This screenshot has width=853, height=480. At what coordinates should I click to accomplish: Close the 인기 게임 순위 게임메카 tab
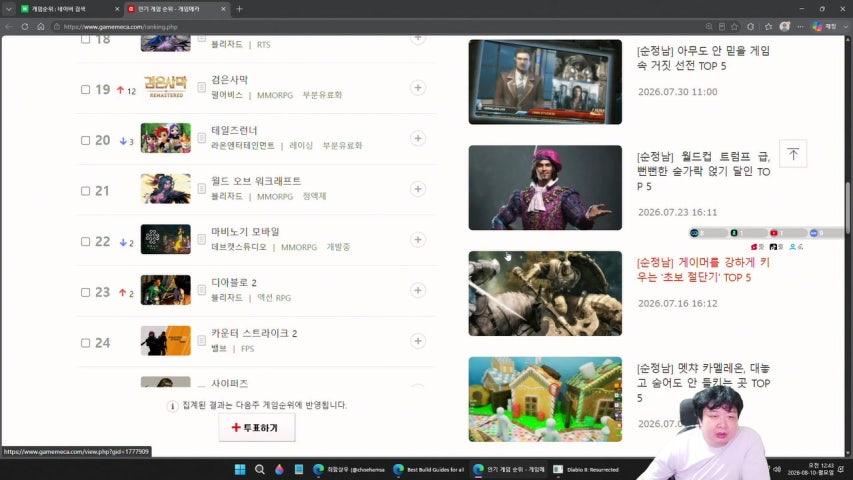tap(224, 9)
